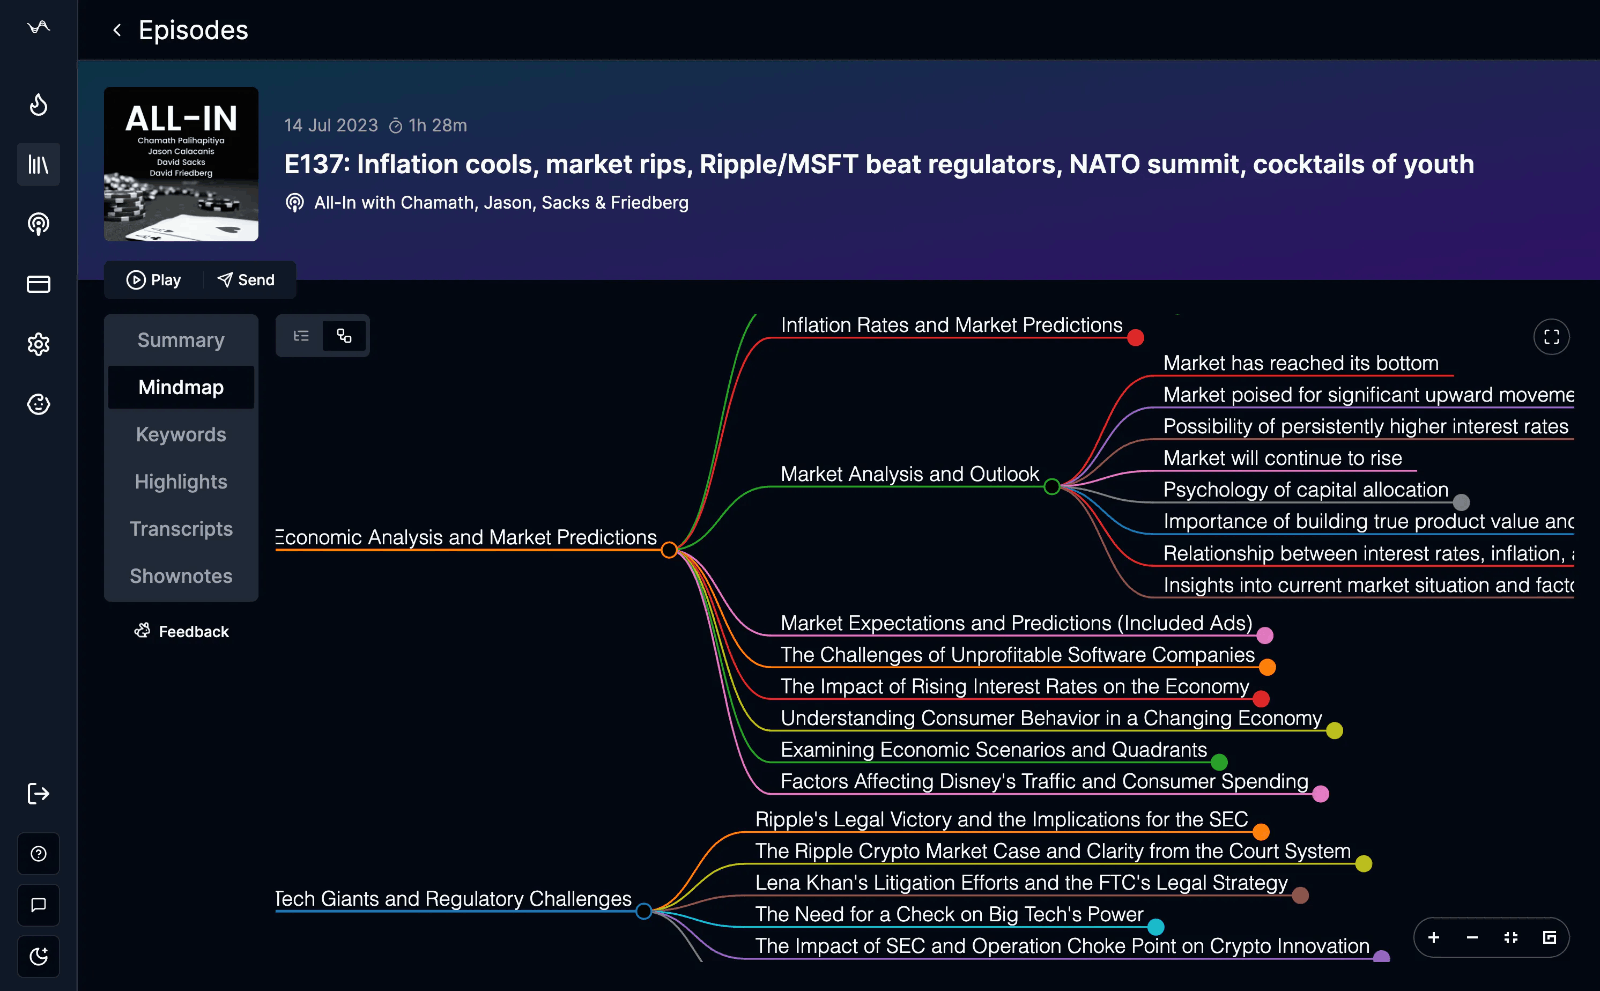The width and height of the screenshot is (1600, 991).
Task: Click the red dot on Inflation Rates node
Action: (1135, 338)
